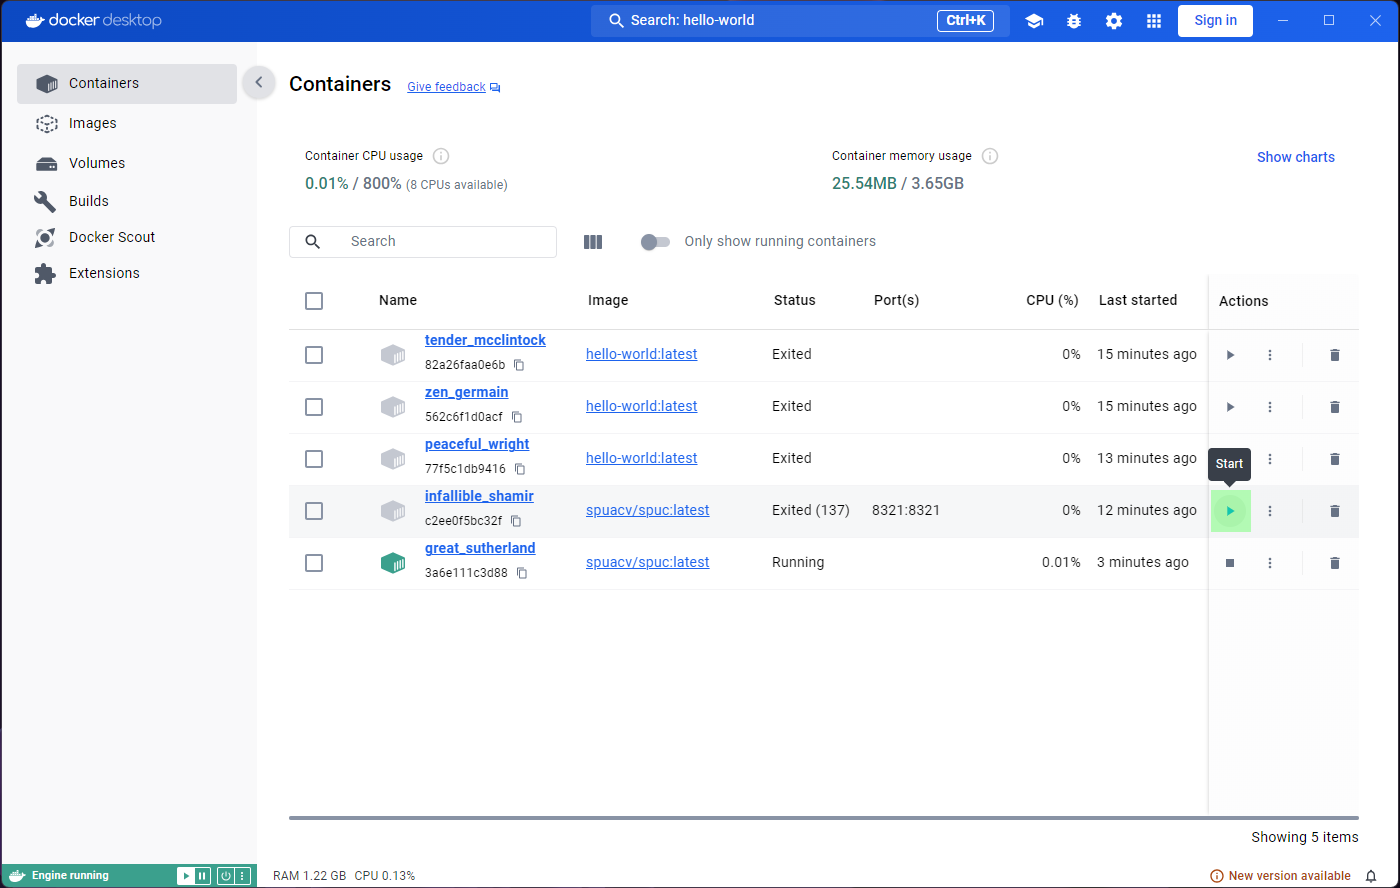This screenshot has height=888, width=1400.
Task: Go to Containers in the sidebar
Action: 127,84
